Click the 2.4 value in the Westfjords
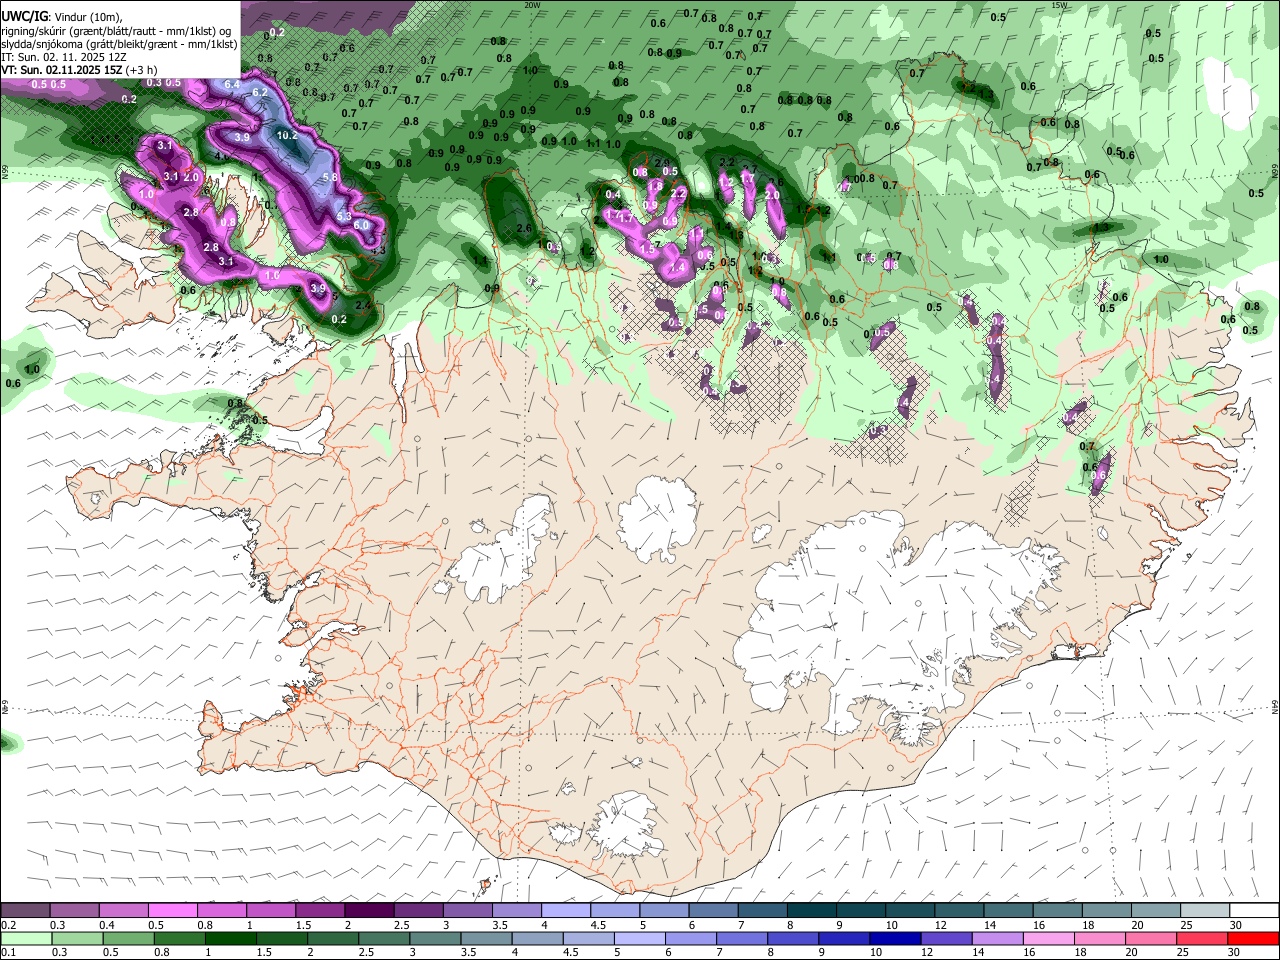The height and width of the screenshot is (960, 1280). 363,305
